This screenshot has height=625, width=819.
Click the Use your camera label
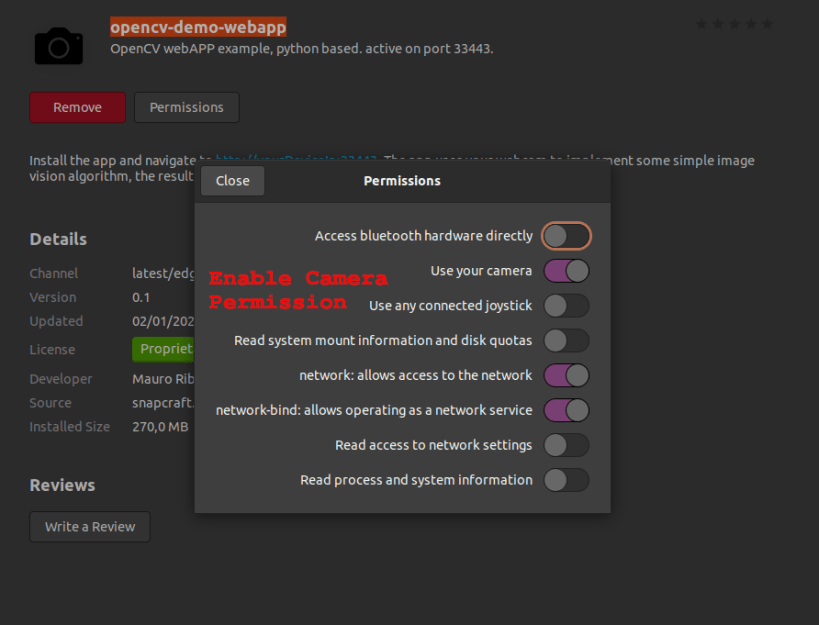(x=481, y=271)
